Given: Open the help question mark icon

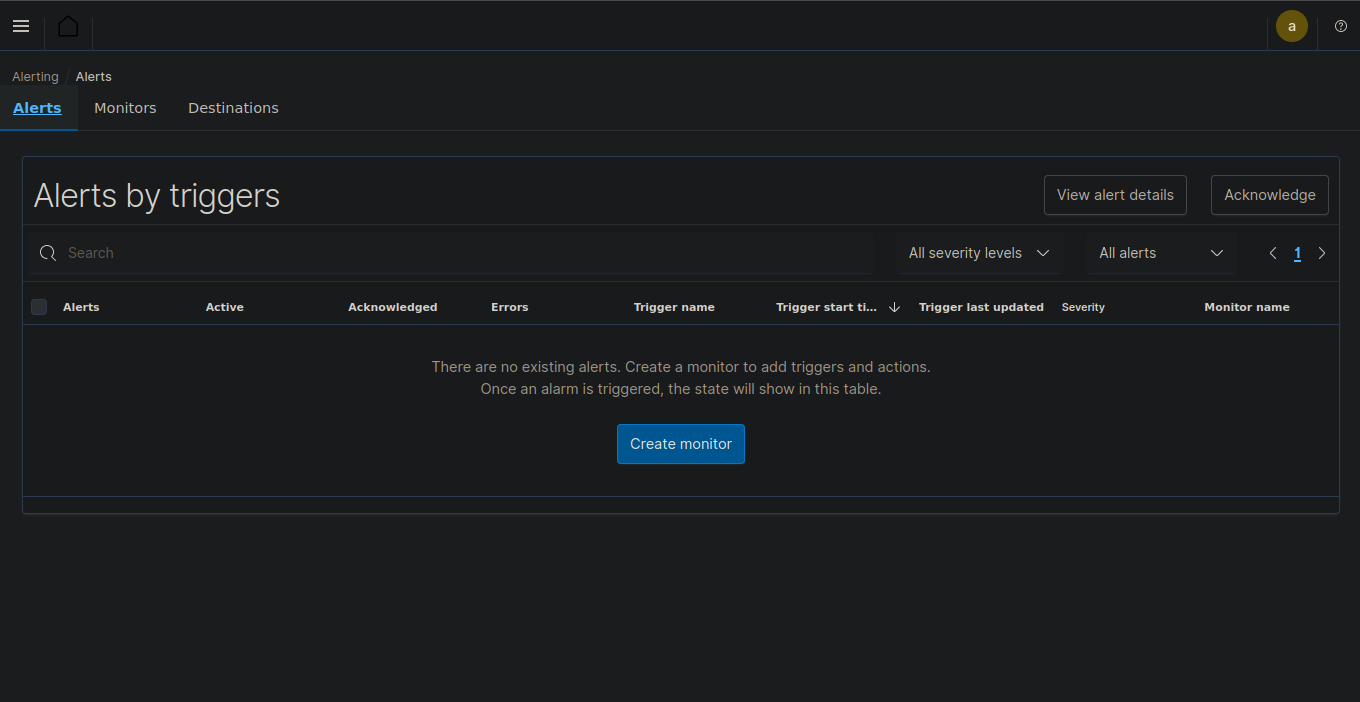Looking at the screenshot, I should pyautogui.click(x=1341, y=26).
